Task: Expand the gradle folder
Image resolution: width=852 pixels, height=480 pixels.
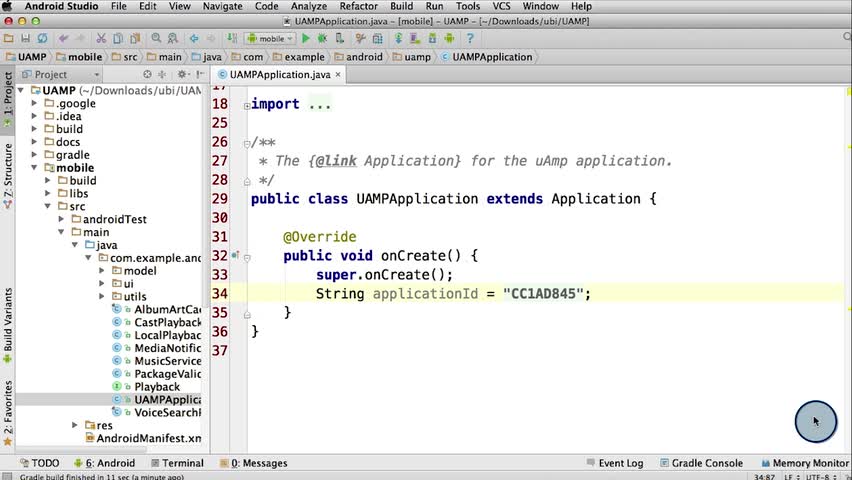Action: click(34, 155)
